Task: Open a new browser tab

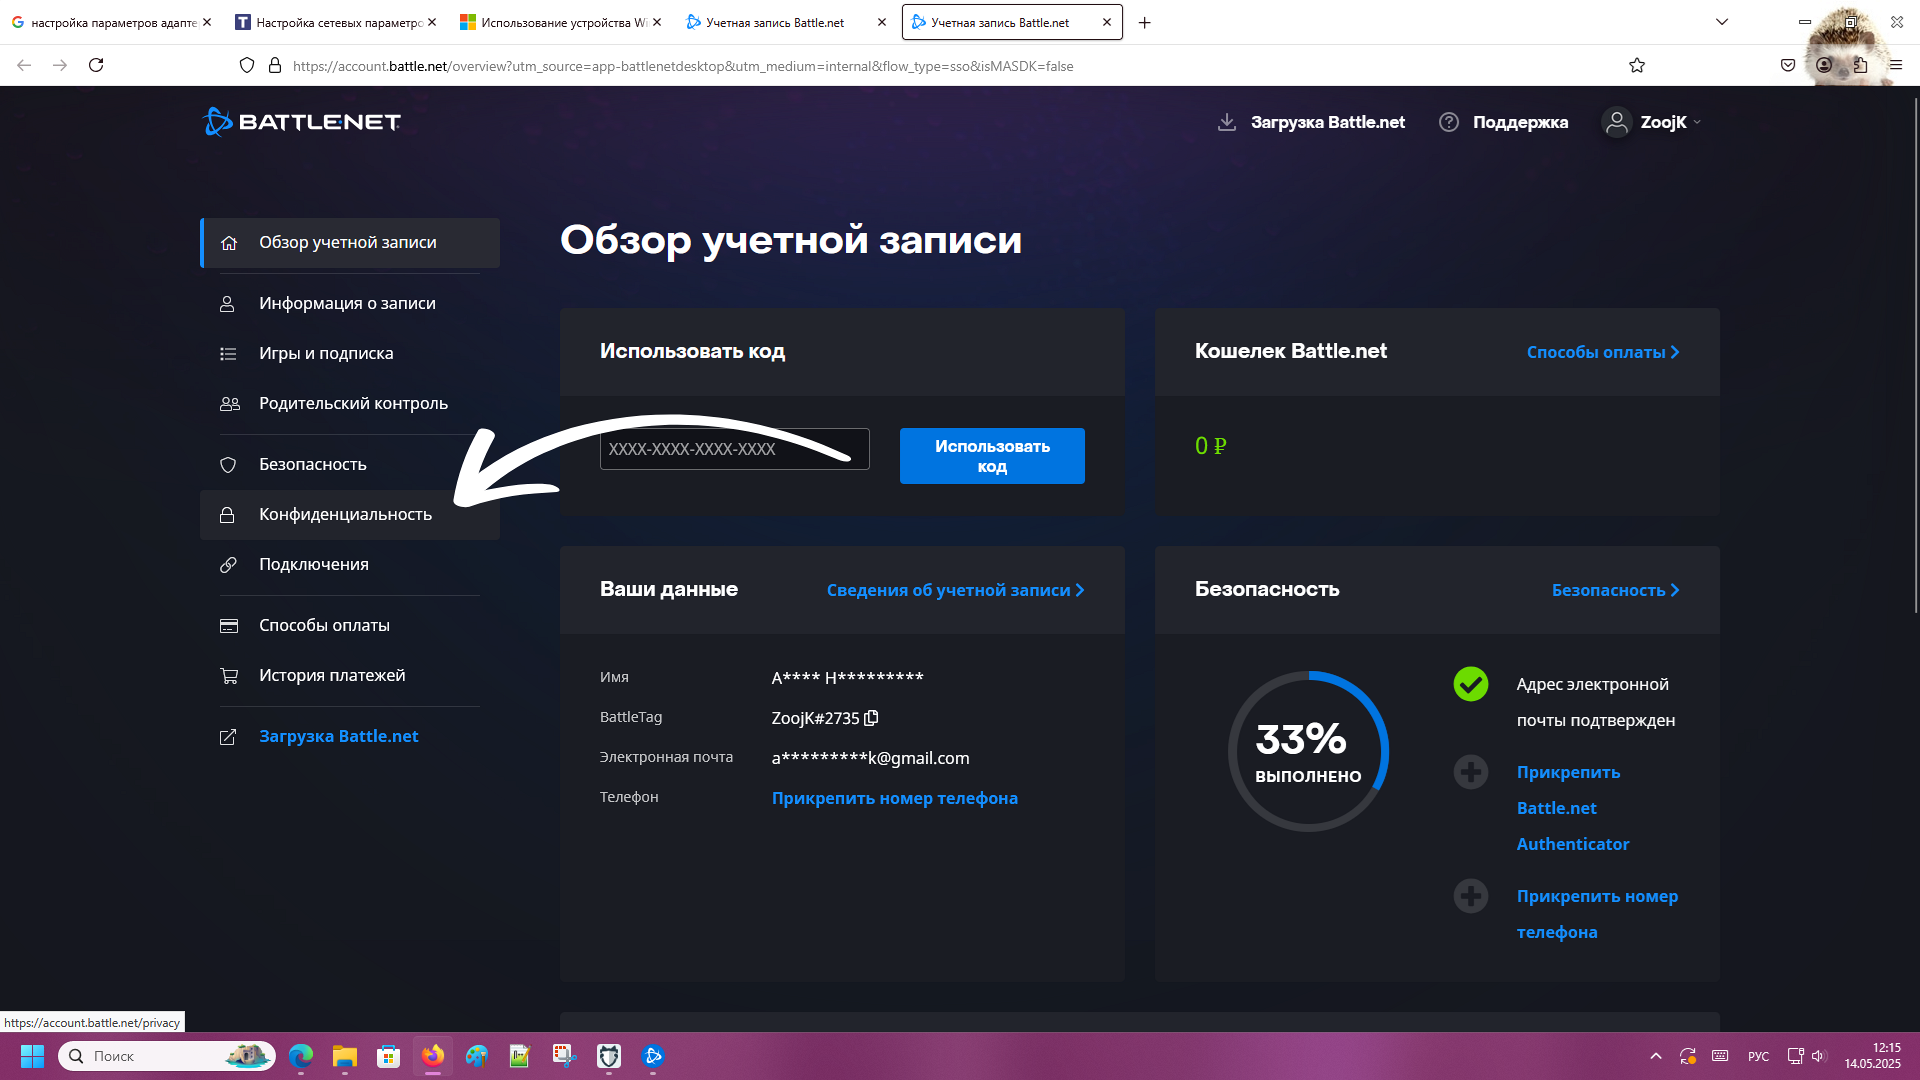Action: (x=1144, y=22)
